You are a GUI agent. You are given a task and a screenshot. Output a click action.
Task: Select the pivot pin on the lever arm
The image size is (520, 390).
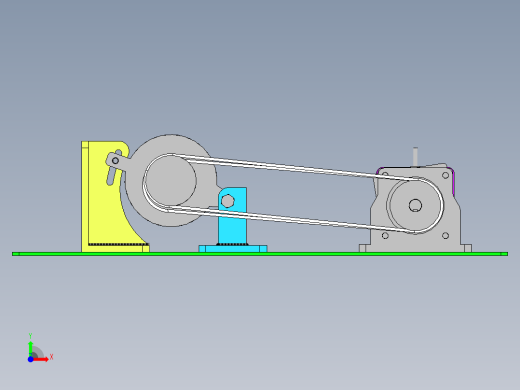[x=115, y=161]
